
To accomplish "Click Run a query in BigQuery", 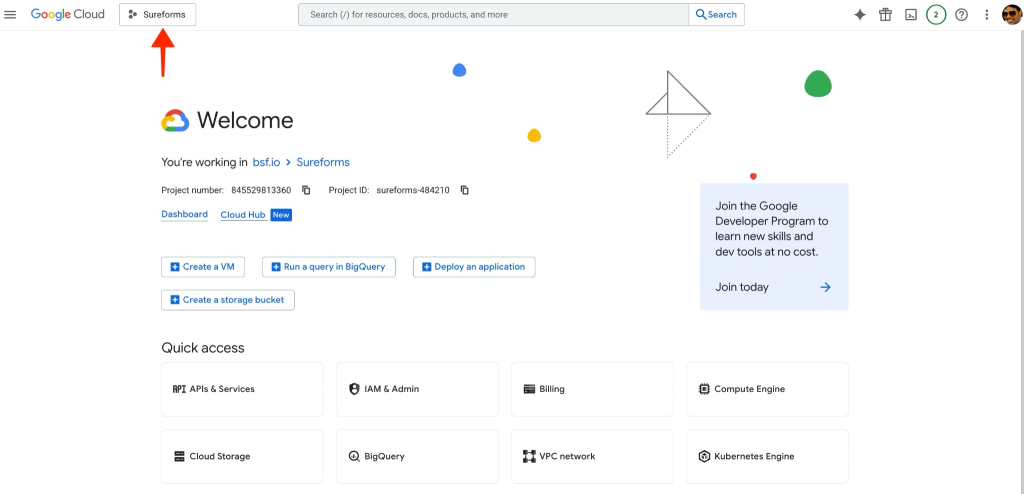I will (328, 267).
